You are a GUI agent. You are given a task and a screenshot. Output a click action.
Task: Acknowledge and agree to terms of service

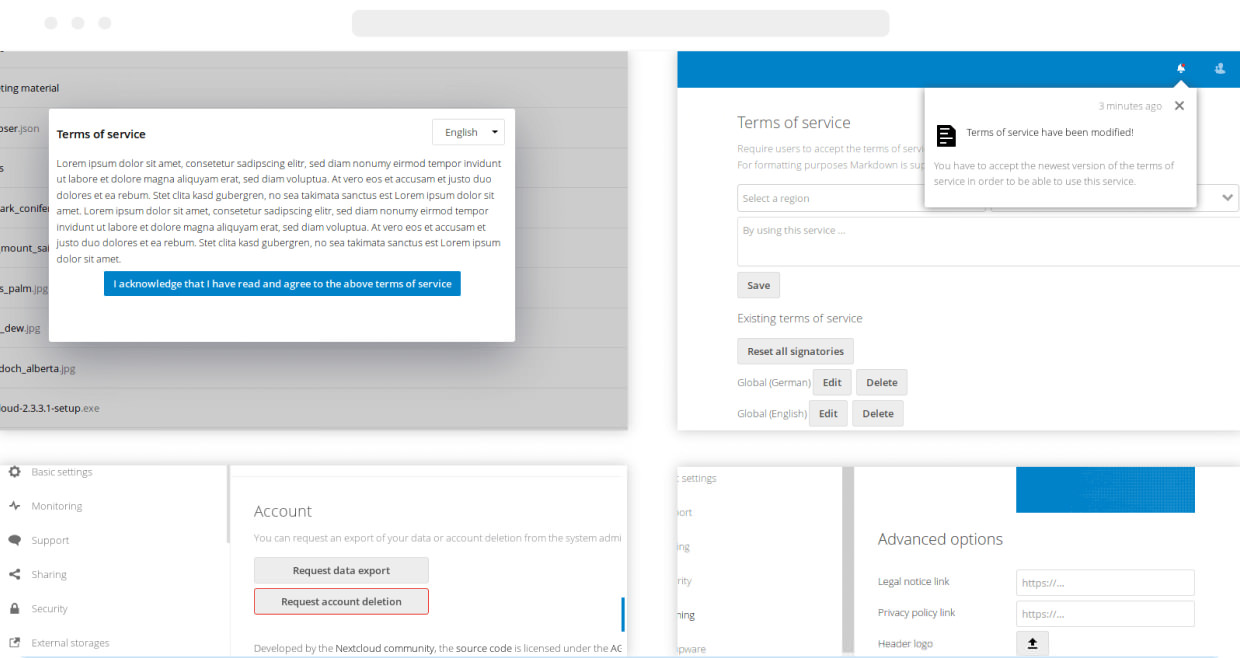282,284
